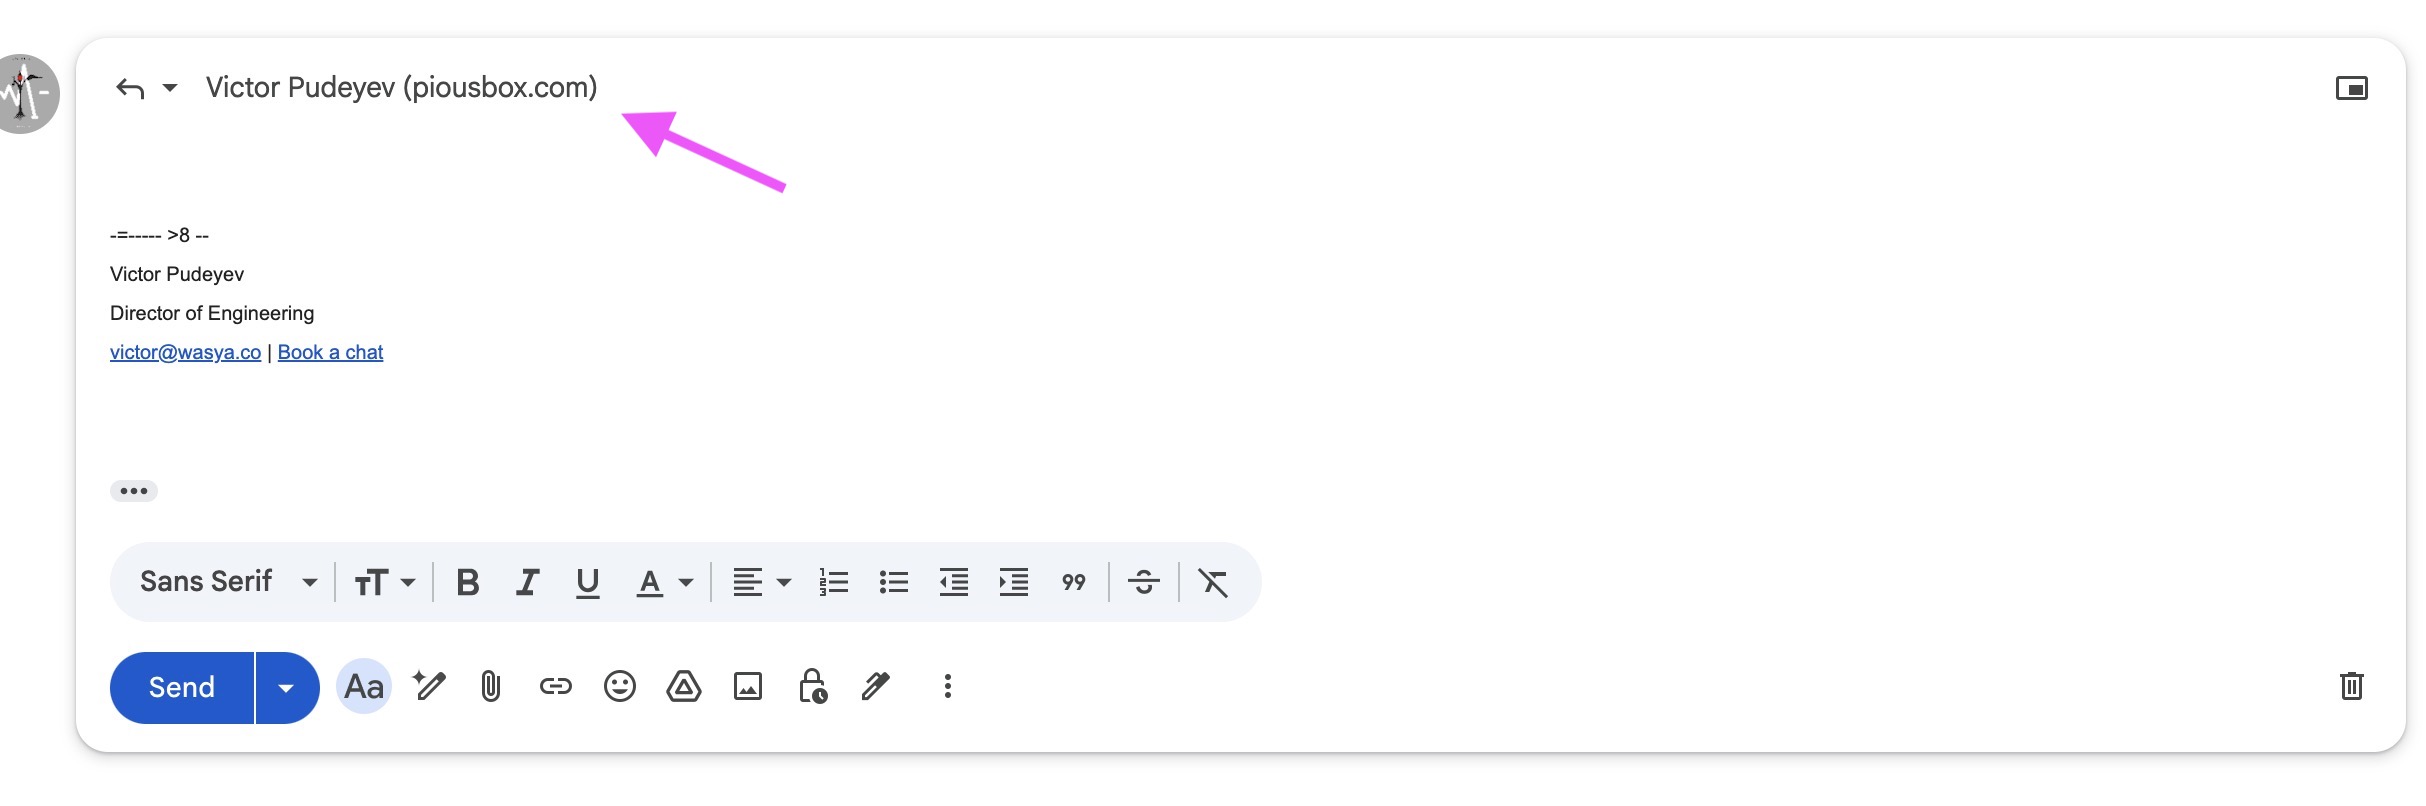Toggle underline formatting
Viewport: 2426px width, 806px height.
coord(588,582)
